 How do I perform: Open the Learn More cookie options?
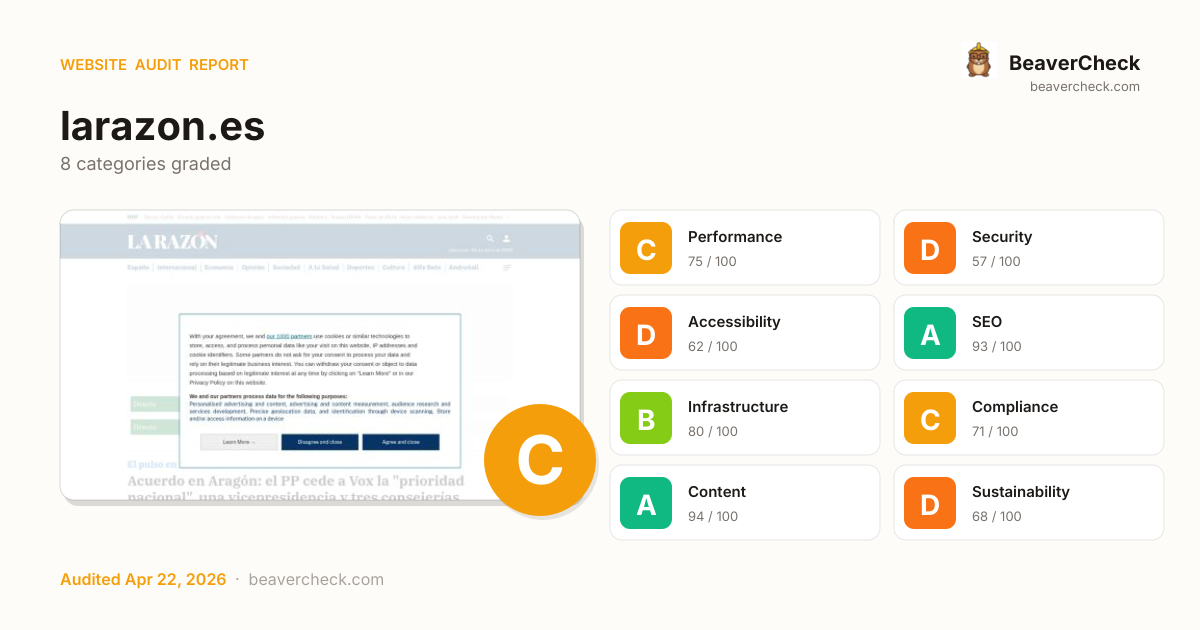239,441
